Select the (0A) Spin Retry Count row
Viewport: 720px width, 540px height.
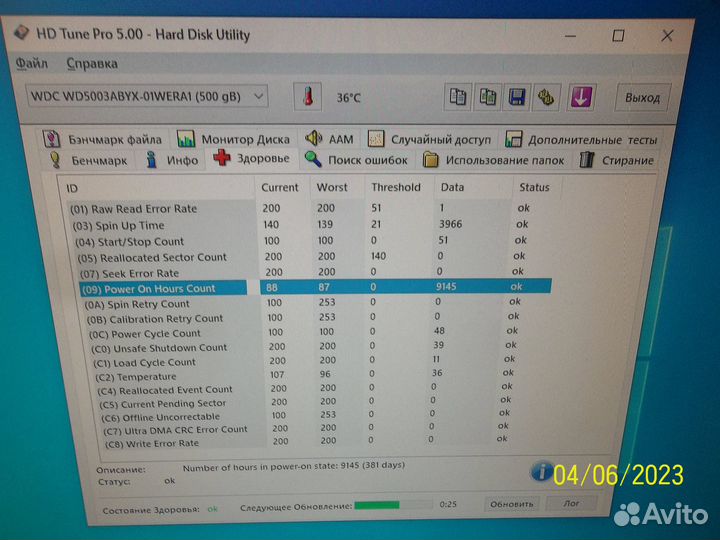click(x=303, y=303)
